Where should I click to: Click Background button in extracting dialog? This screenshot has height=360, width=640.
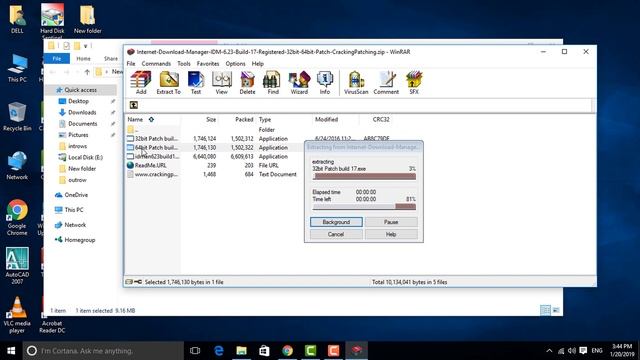336,222
